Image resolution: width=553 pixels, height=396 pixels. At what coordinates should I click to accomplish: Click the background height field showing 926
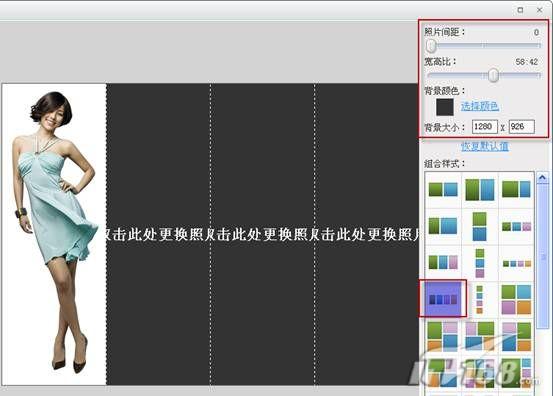[522, 127]
